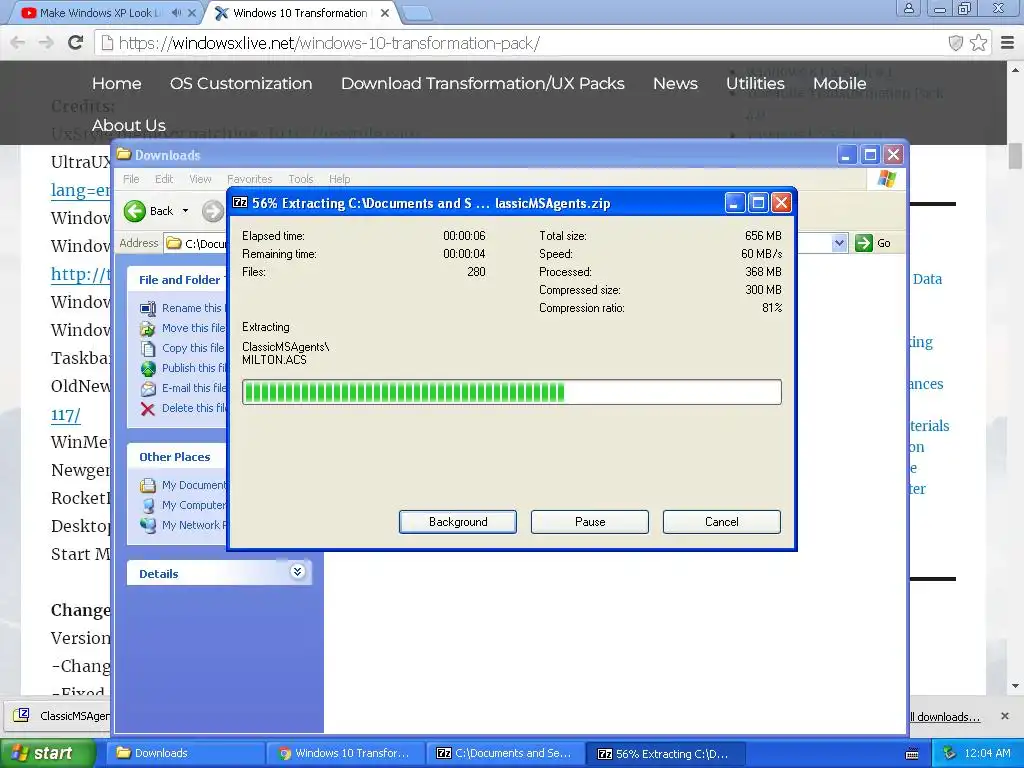Click the Start button
The image size is (1024, 768).
tap(46, 753)
